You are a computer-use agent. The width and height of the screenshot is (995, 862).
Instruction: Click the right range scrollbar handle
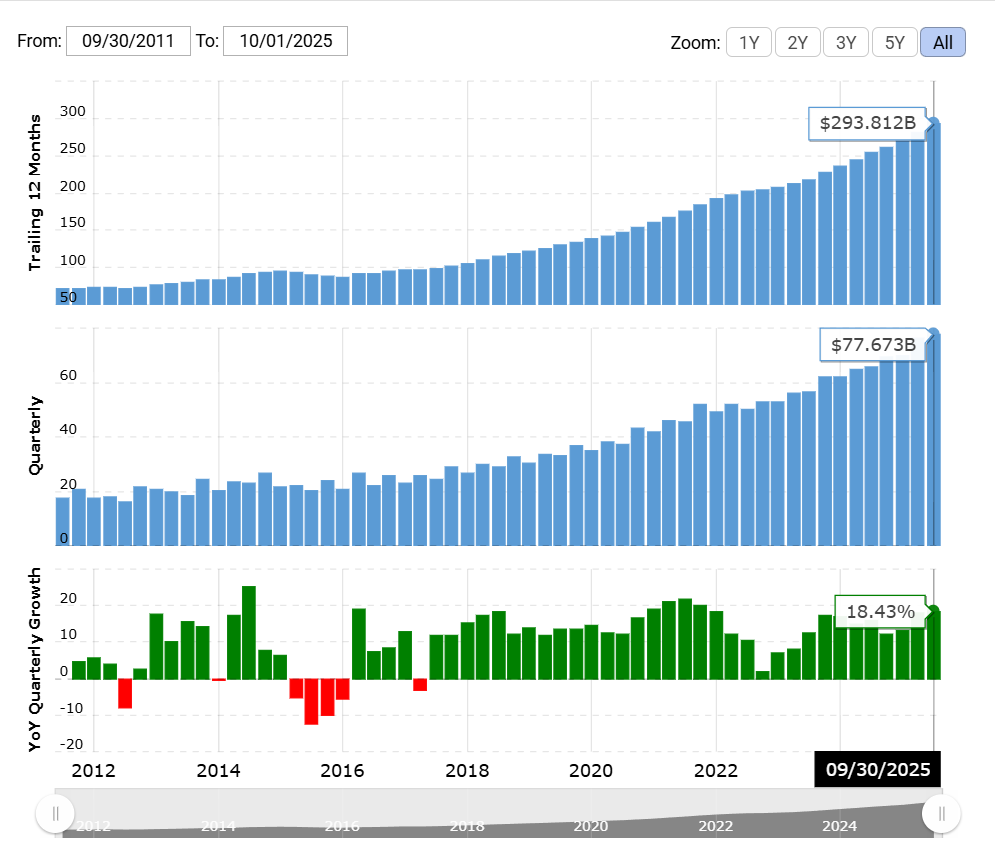(941, 813)
